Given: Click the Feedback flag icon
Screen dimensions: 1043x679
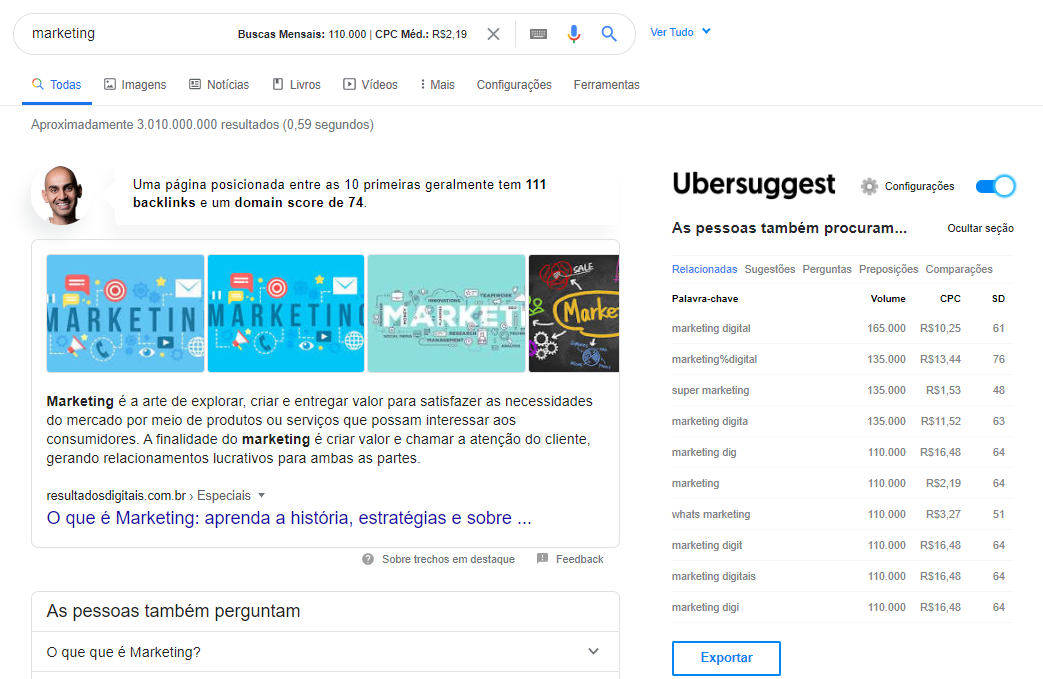Looking at the screenshot, I should [542, 559].
